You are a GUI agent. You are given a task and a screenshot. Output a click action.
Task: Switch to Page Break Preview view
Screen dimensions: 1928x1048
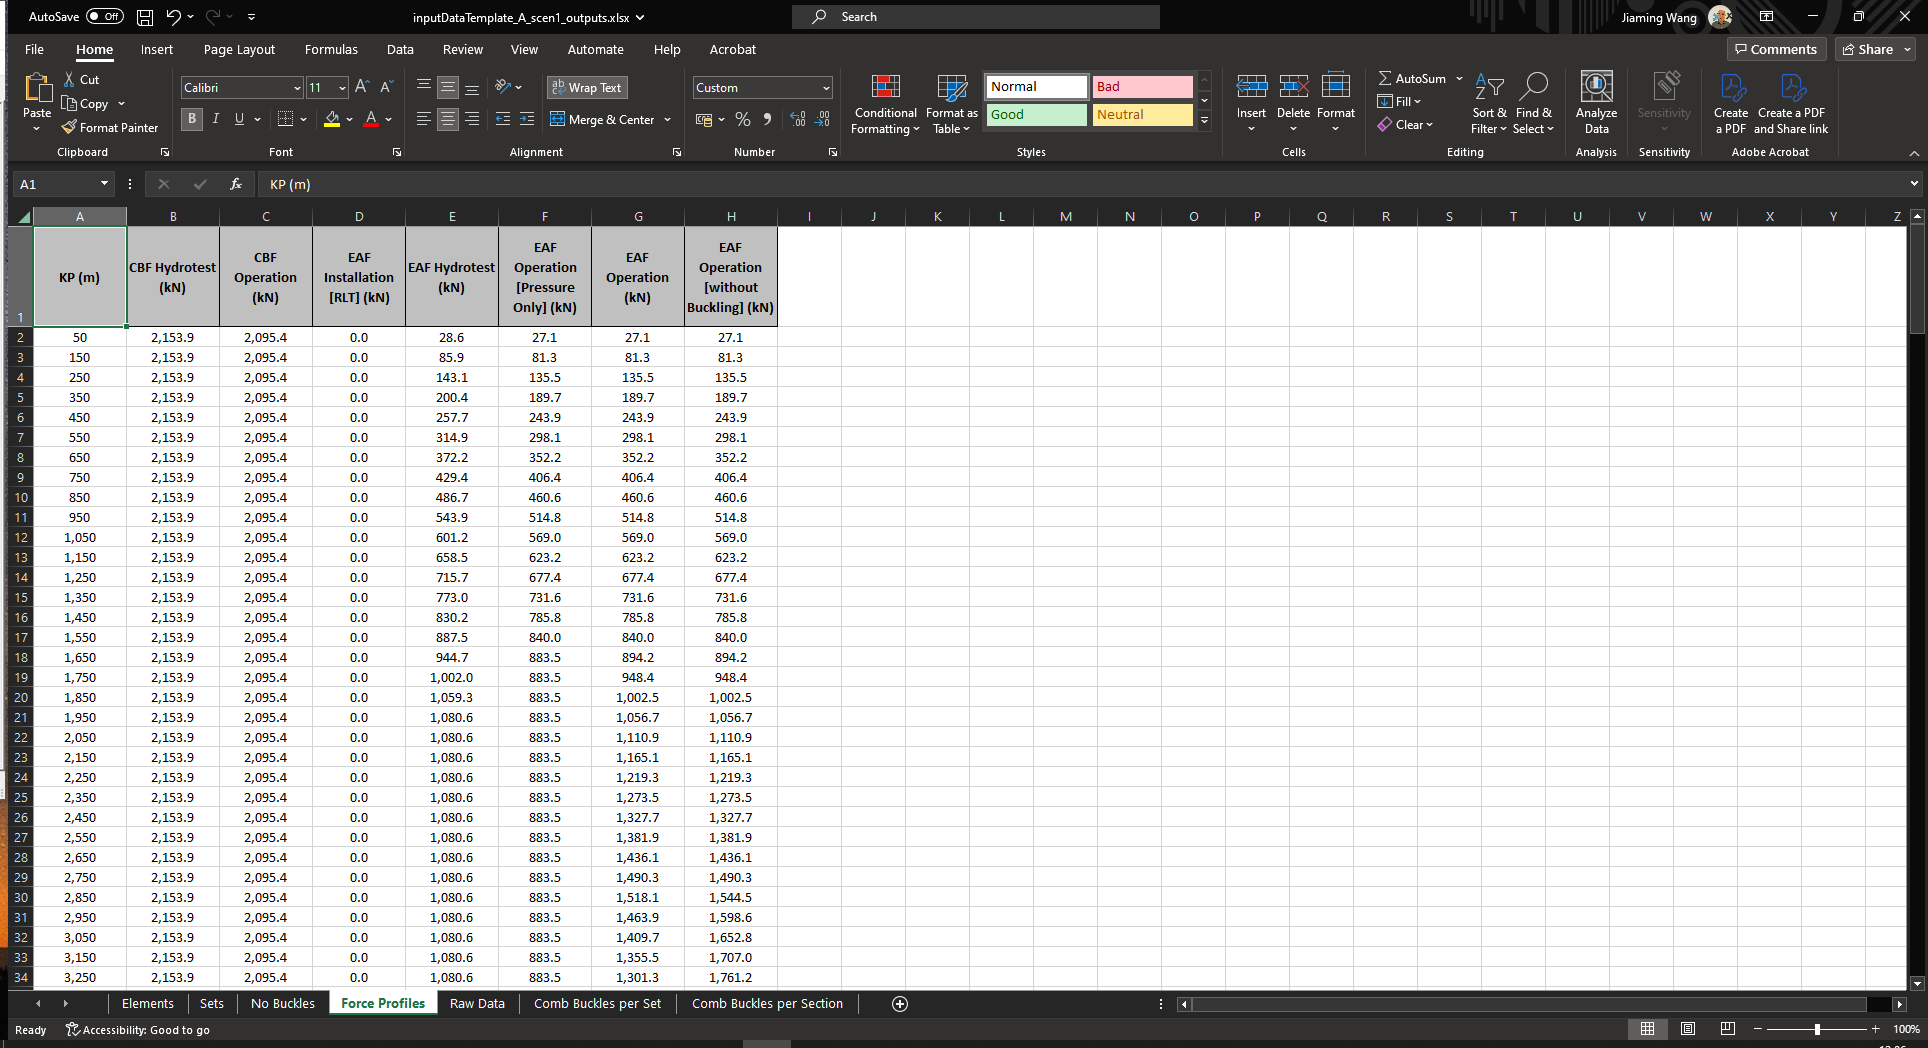1727,1029
